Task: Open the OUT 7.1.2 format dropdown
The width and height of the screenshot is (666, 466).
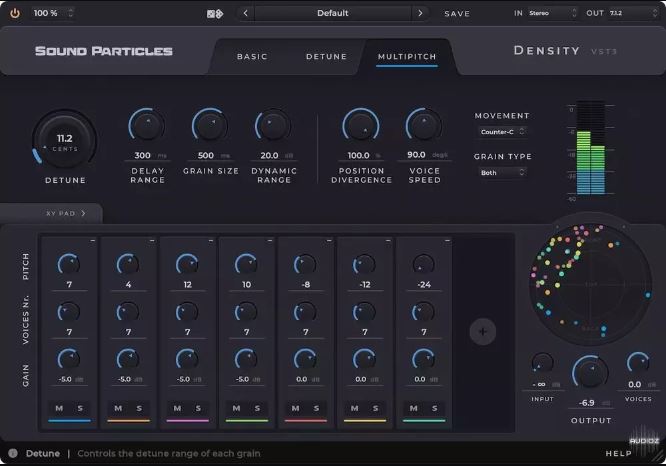Action: pyautogui.click(x=633, y=13)
